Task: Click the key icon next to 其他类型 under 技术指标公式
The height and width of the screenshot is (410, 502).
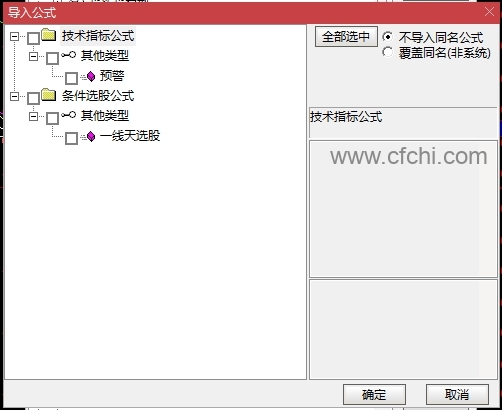Action: pos(69,55)
